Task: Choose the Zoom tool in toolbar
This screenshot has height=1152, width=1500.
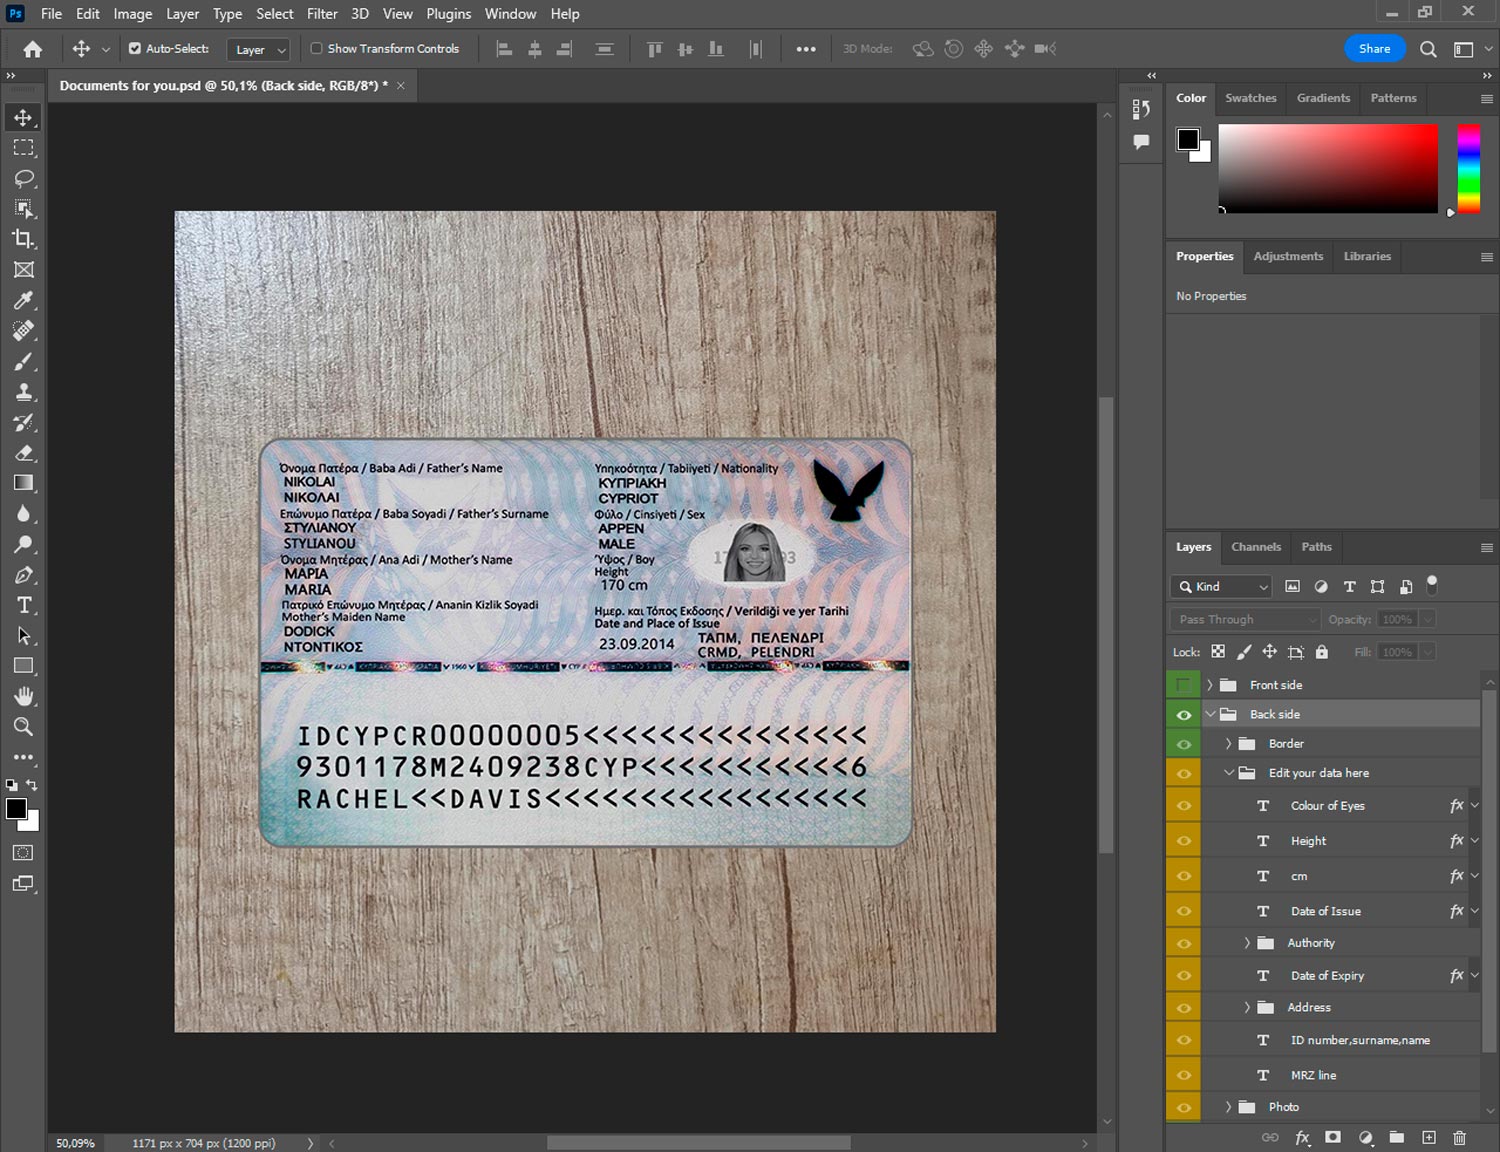Action: pyautogui.click(x=24, y=727)
